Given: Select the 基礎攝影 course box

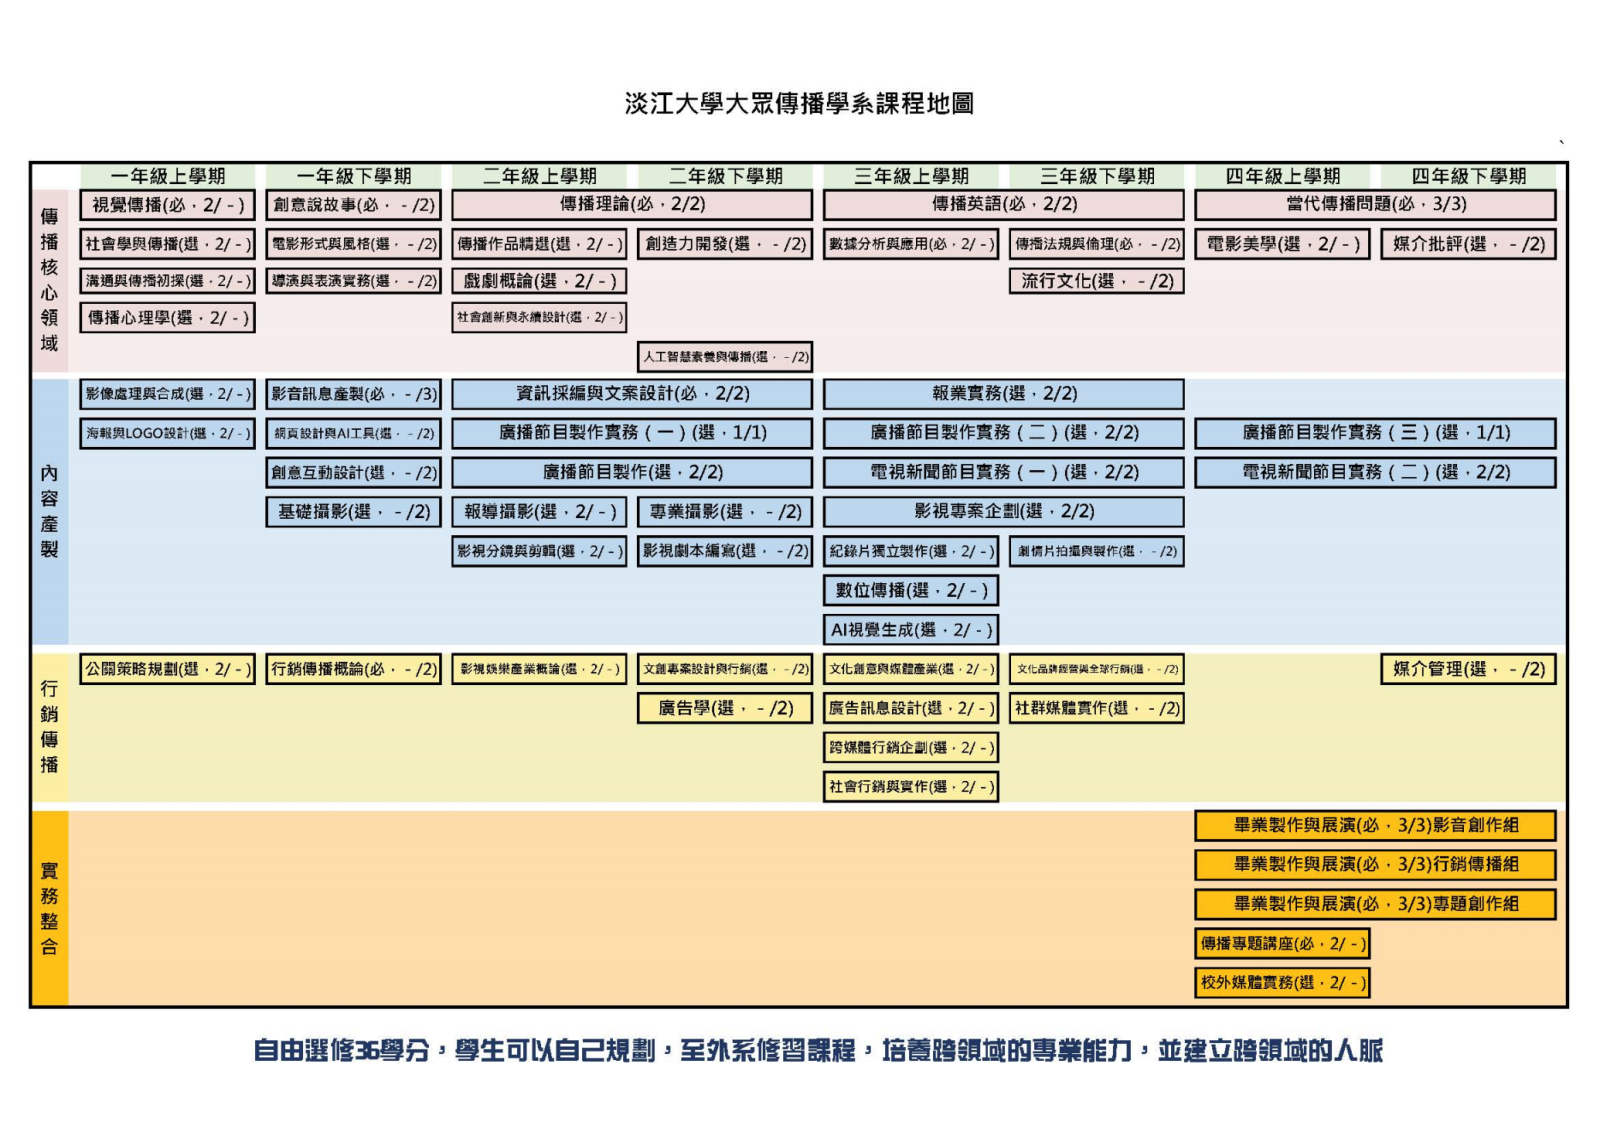Looking at the screenshot, I should 353,513.
